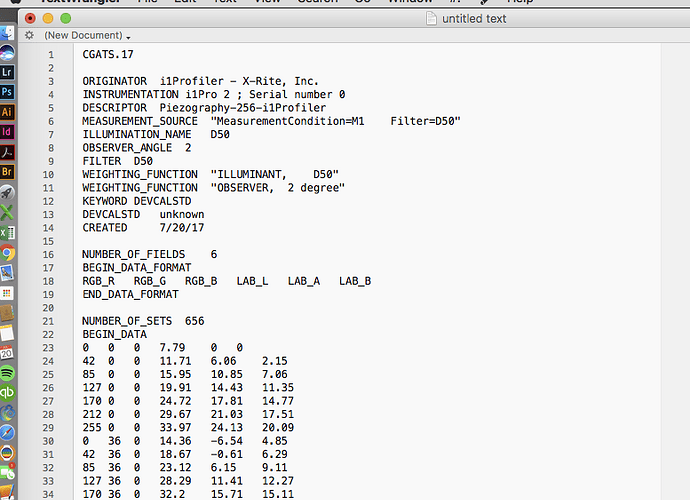This screenshot has width=690, height=500.
Task: Open Safari compass icon in dock
Action: click(7, 433)
